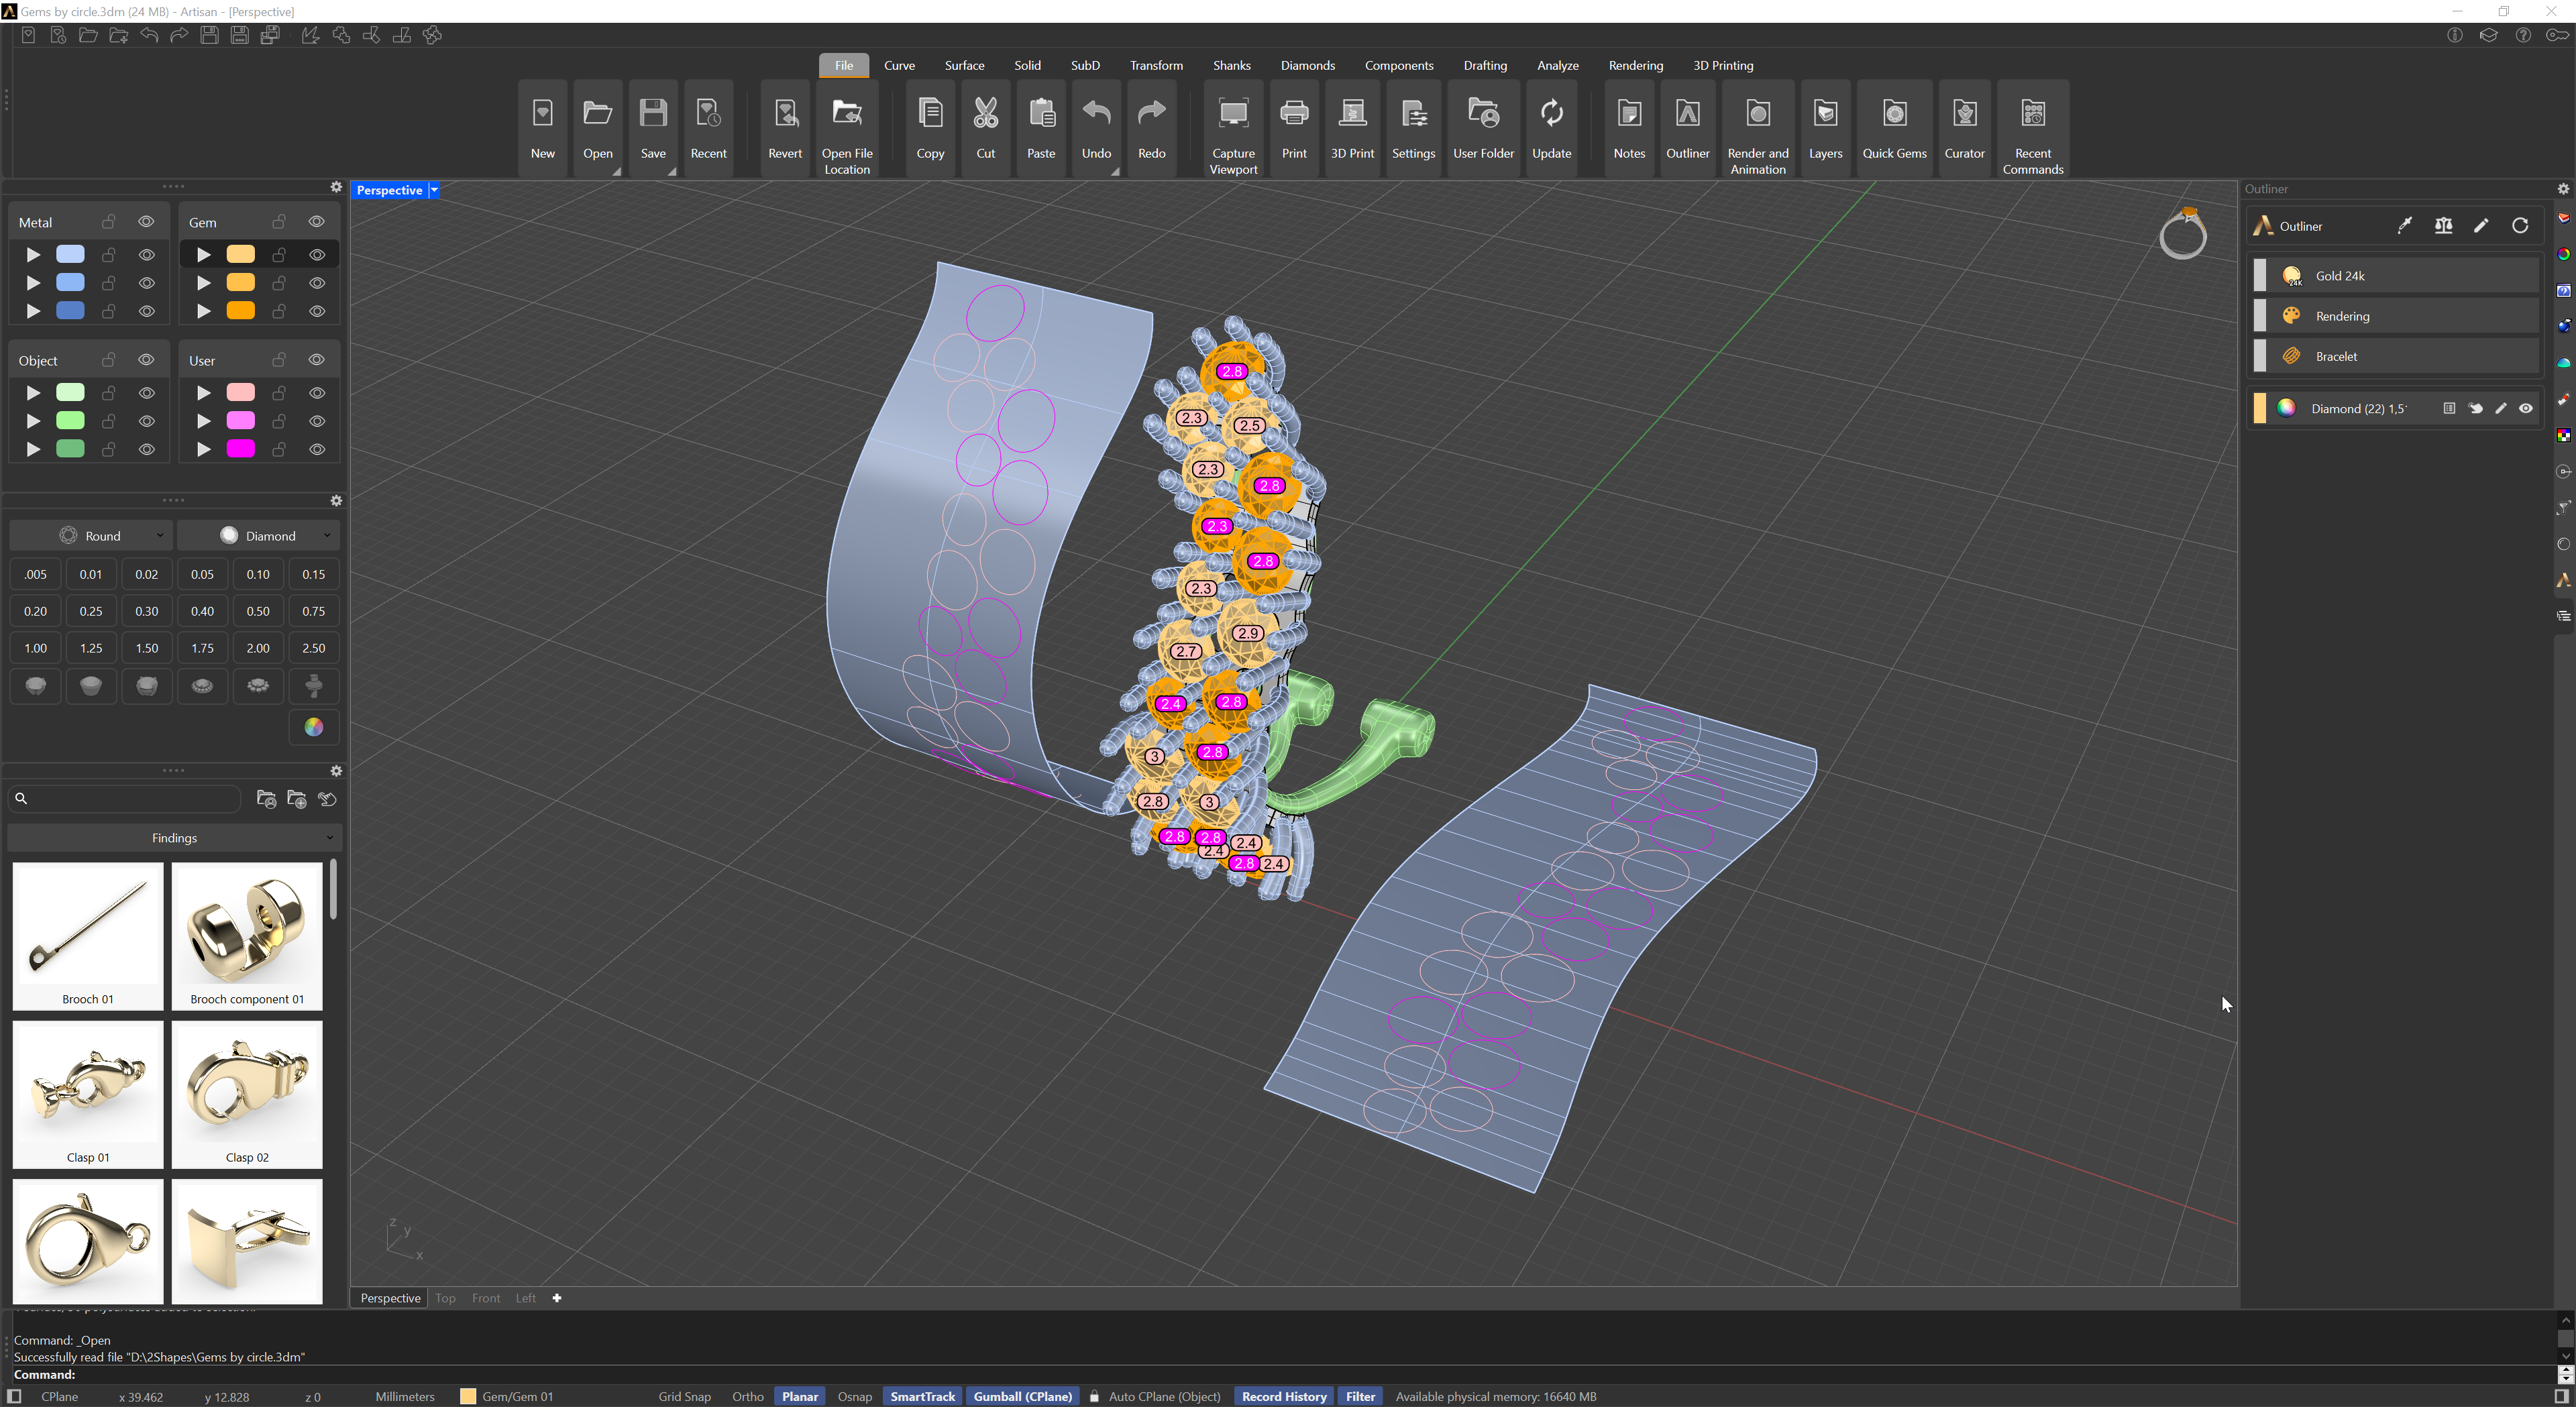
Task: Toggle Ortho mode in status bar
Action: point(747,1396)
